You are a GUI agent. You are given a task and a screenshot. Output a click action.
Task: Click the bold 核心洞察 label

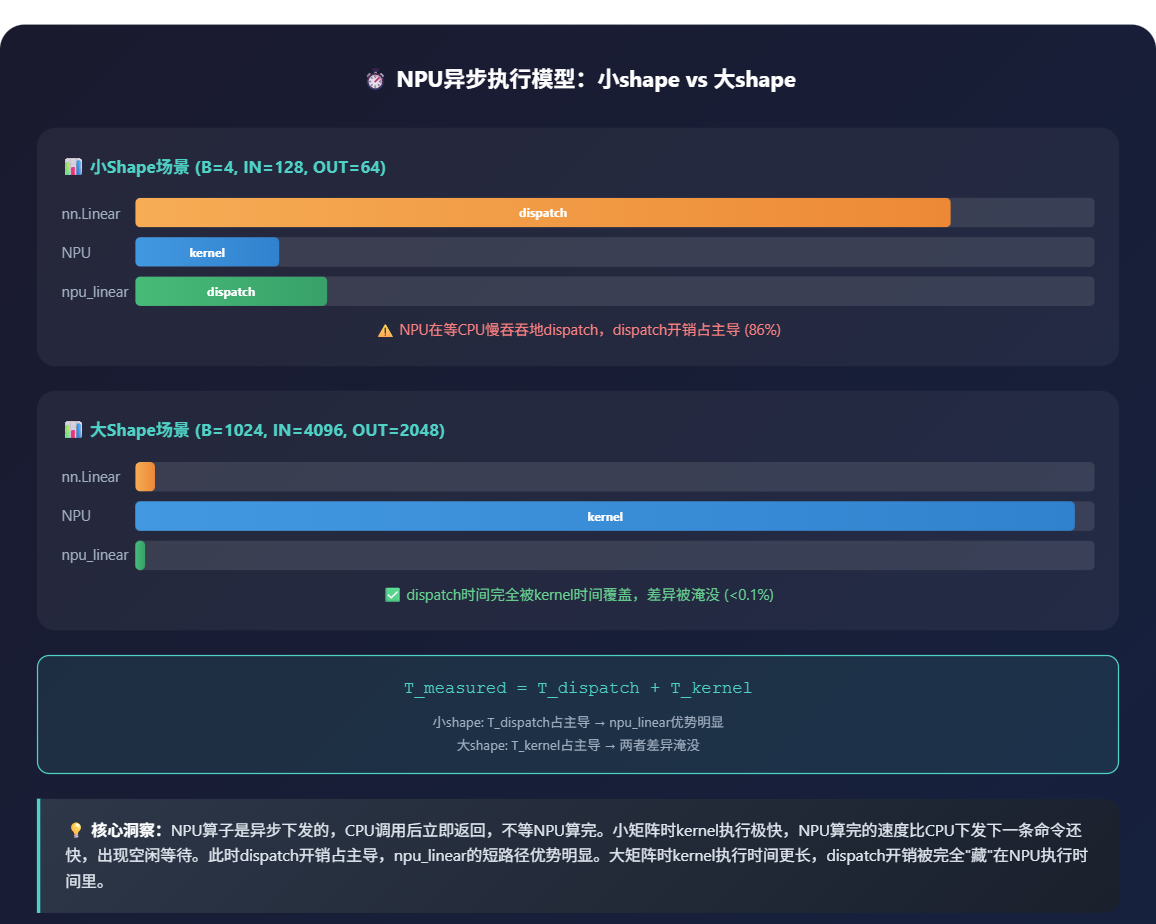pos(126,830)
